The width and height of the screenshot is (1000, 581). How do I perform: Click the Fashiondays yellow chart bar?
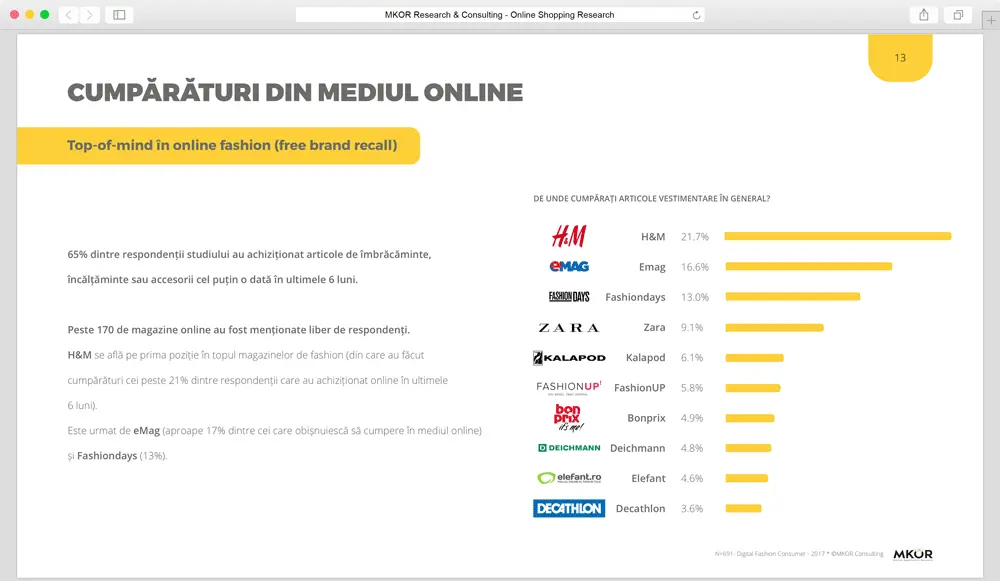click(793, 297)
